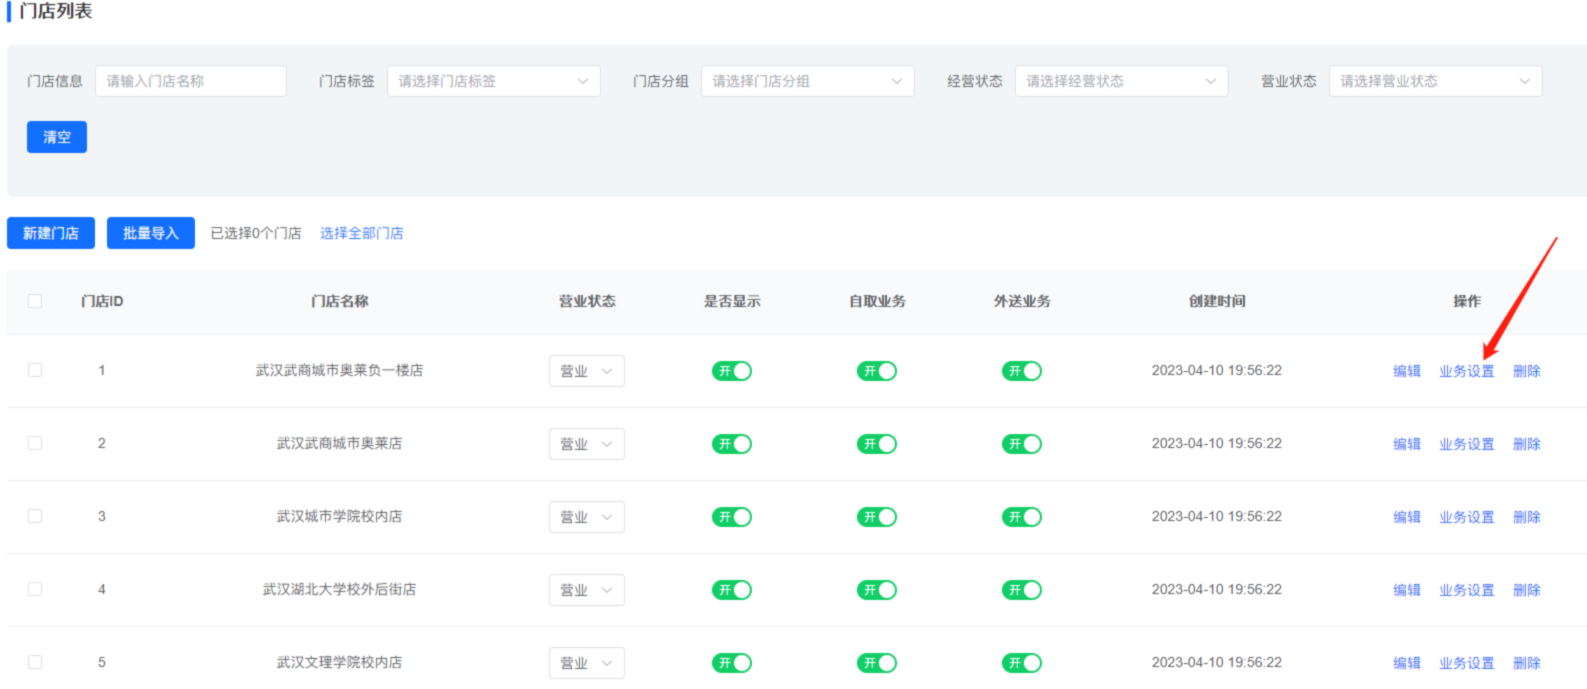The height and width of the screenshot is (689, 1587).
Task: Toggle the 外送业务 switch for store ID 2
Action: point(1022,444)
